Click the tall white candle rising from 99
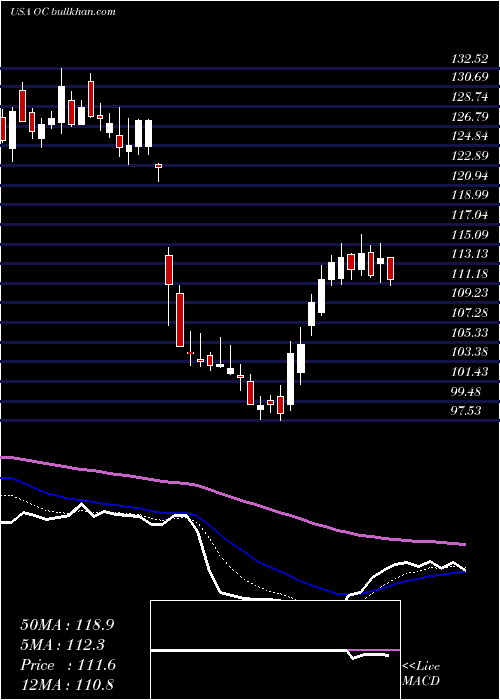 [x=291, y=379]
